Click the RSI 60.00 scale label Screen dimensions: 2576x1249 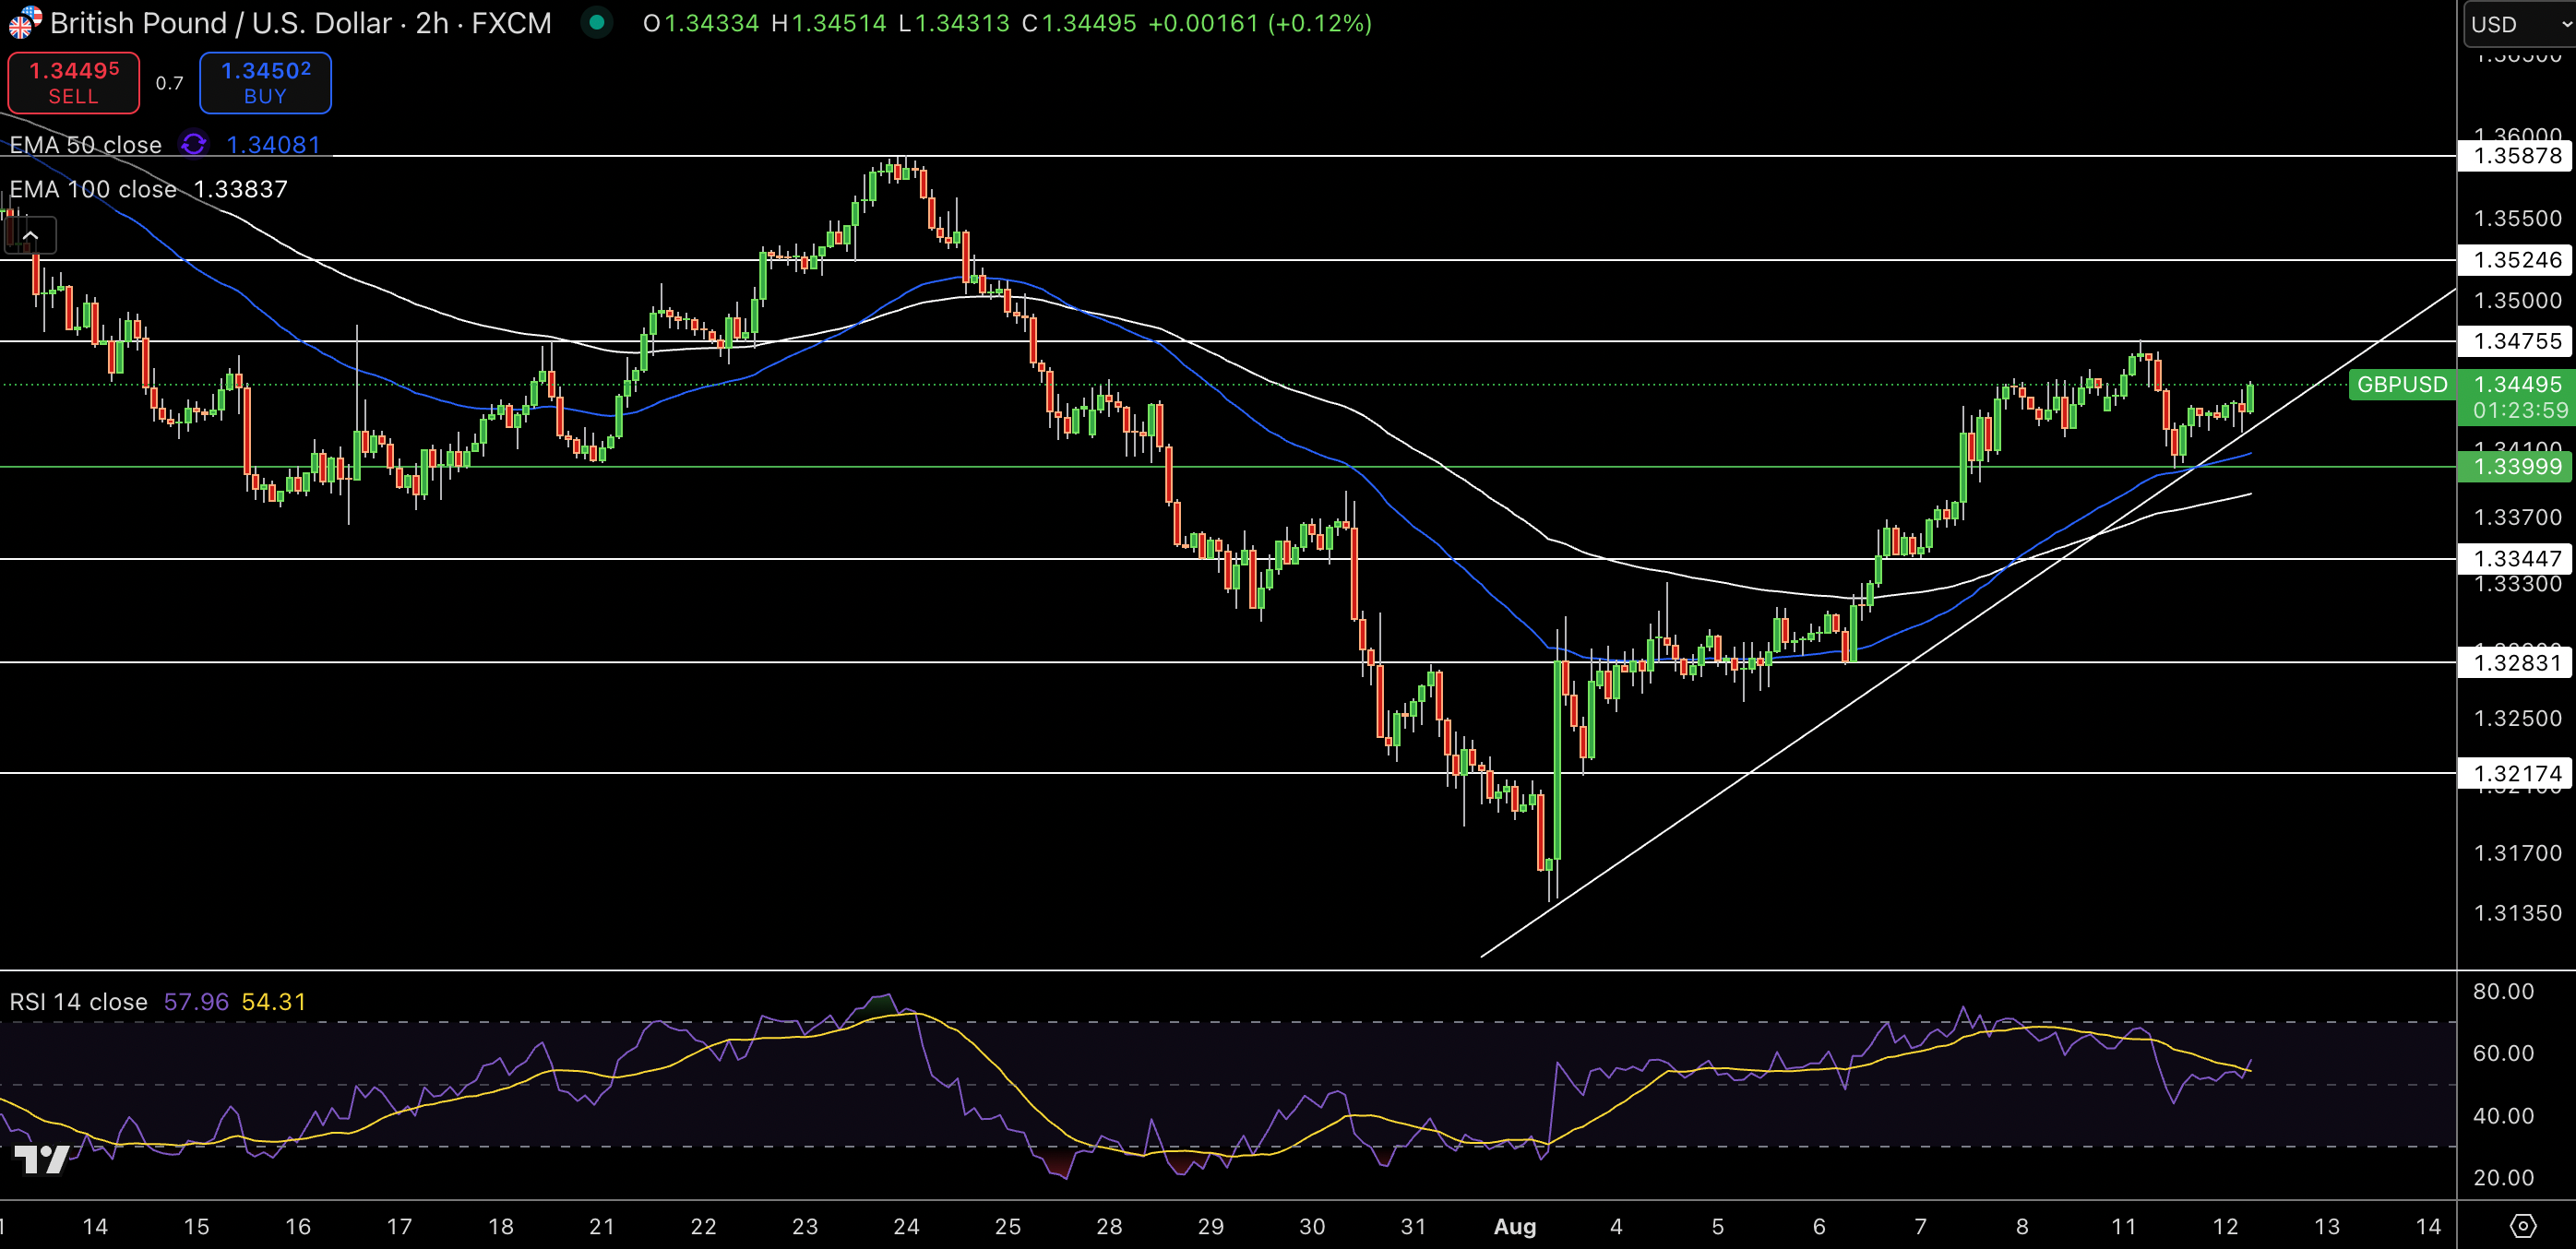2503,1053
